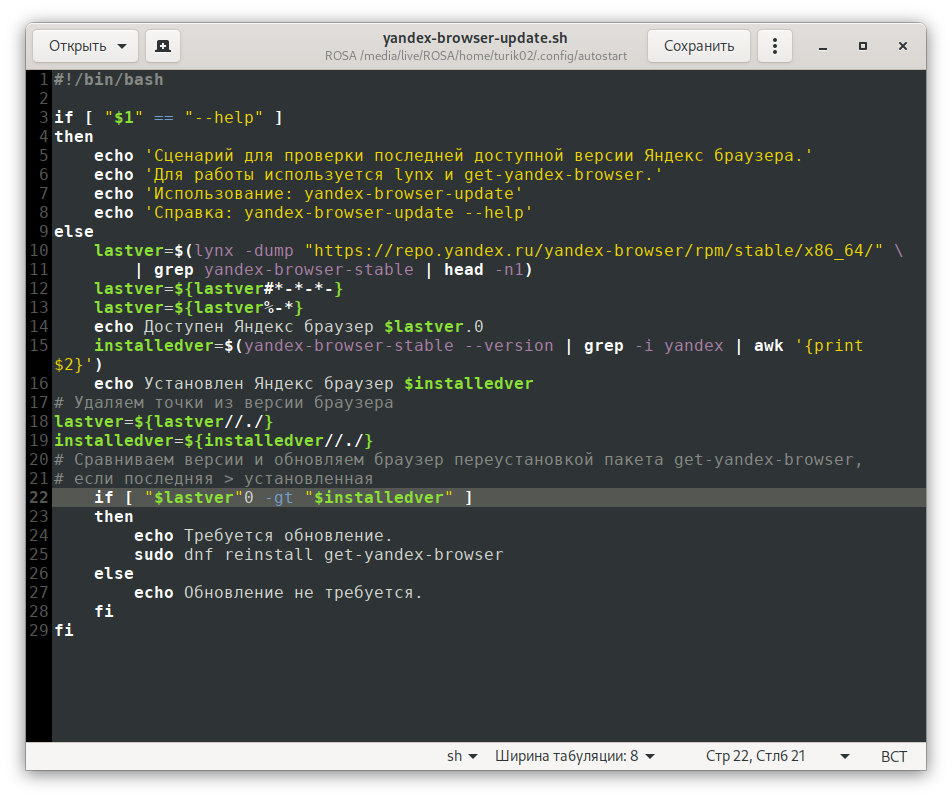Click the 'Сценарий для проверки' echo line
The width and height of the screenshot is (952, 799).
[453, 155]
